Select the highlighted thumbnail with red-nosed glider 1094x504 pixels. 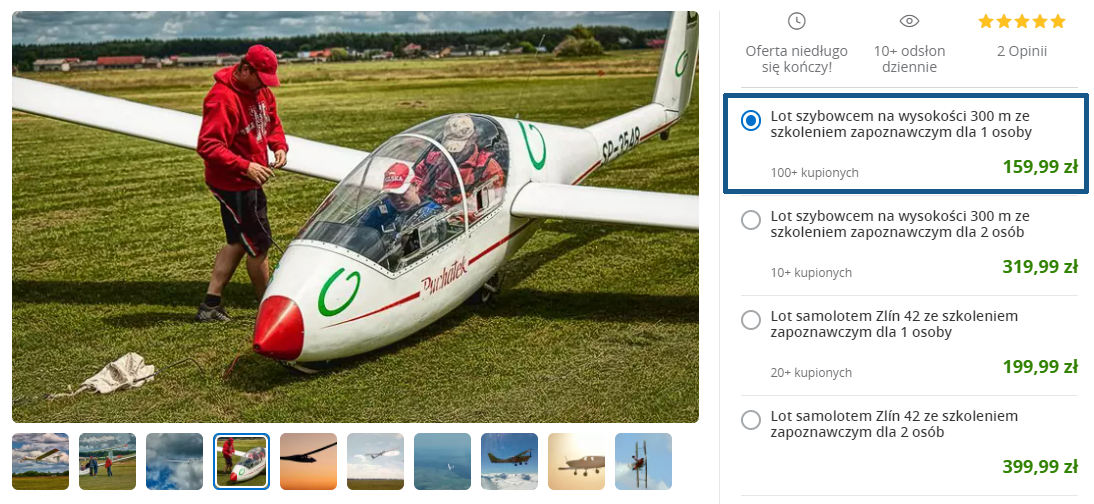click(x=242, y=461)
